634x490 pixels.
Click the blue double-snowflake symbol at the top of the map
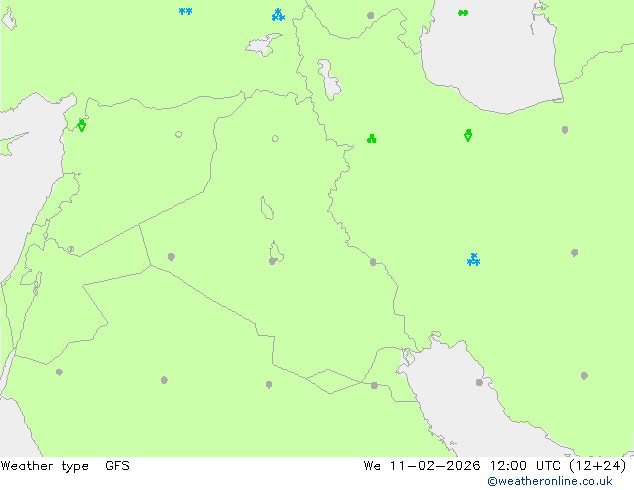click(x=185, y=11)
